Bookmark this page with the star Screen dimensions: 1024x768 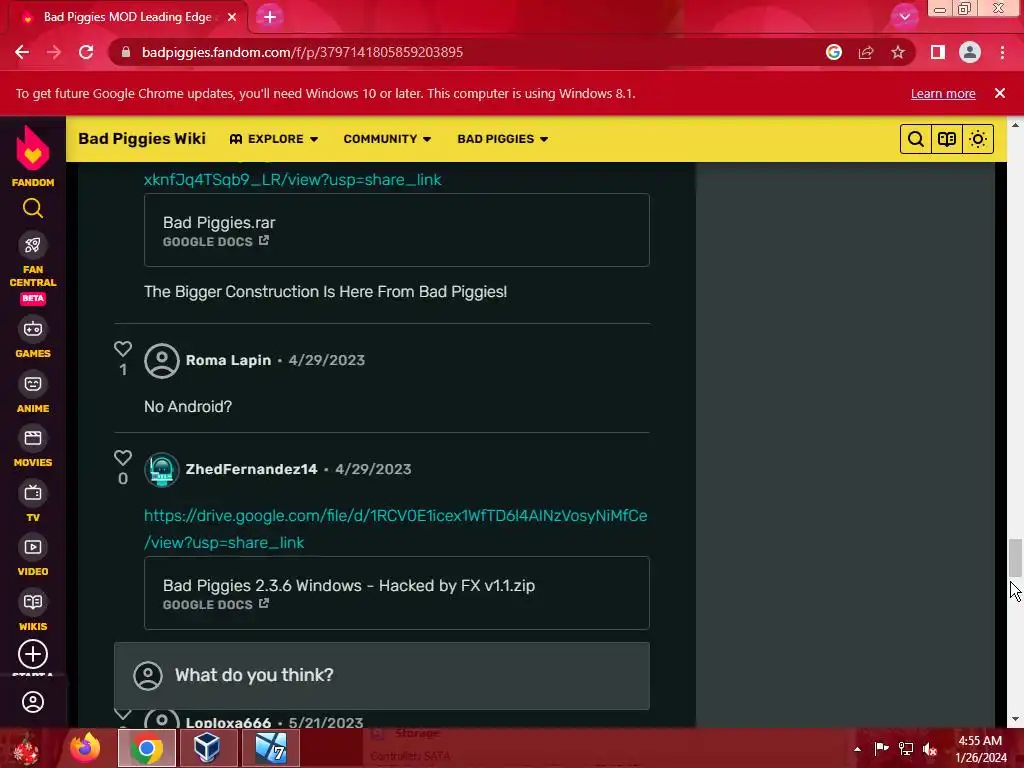[898, 52]
